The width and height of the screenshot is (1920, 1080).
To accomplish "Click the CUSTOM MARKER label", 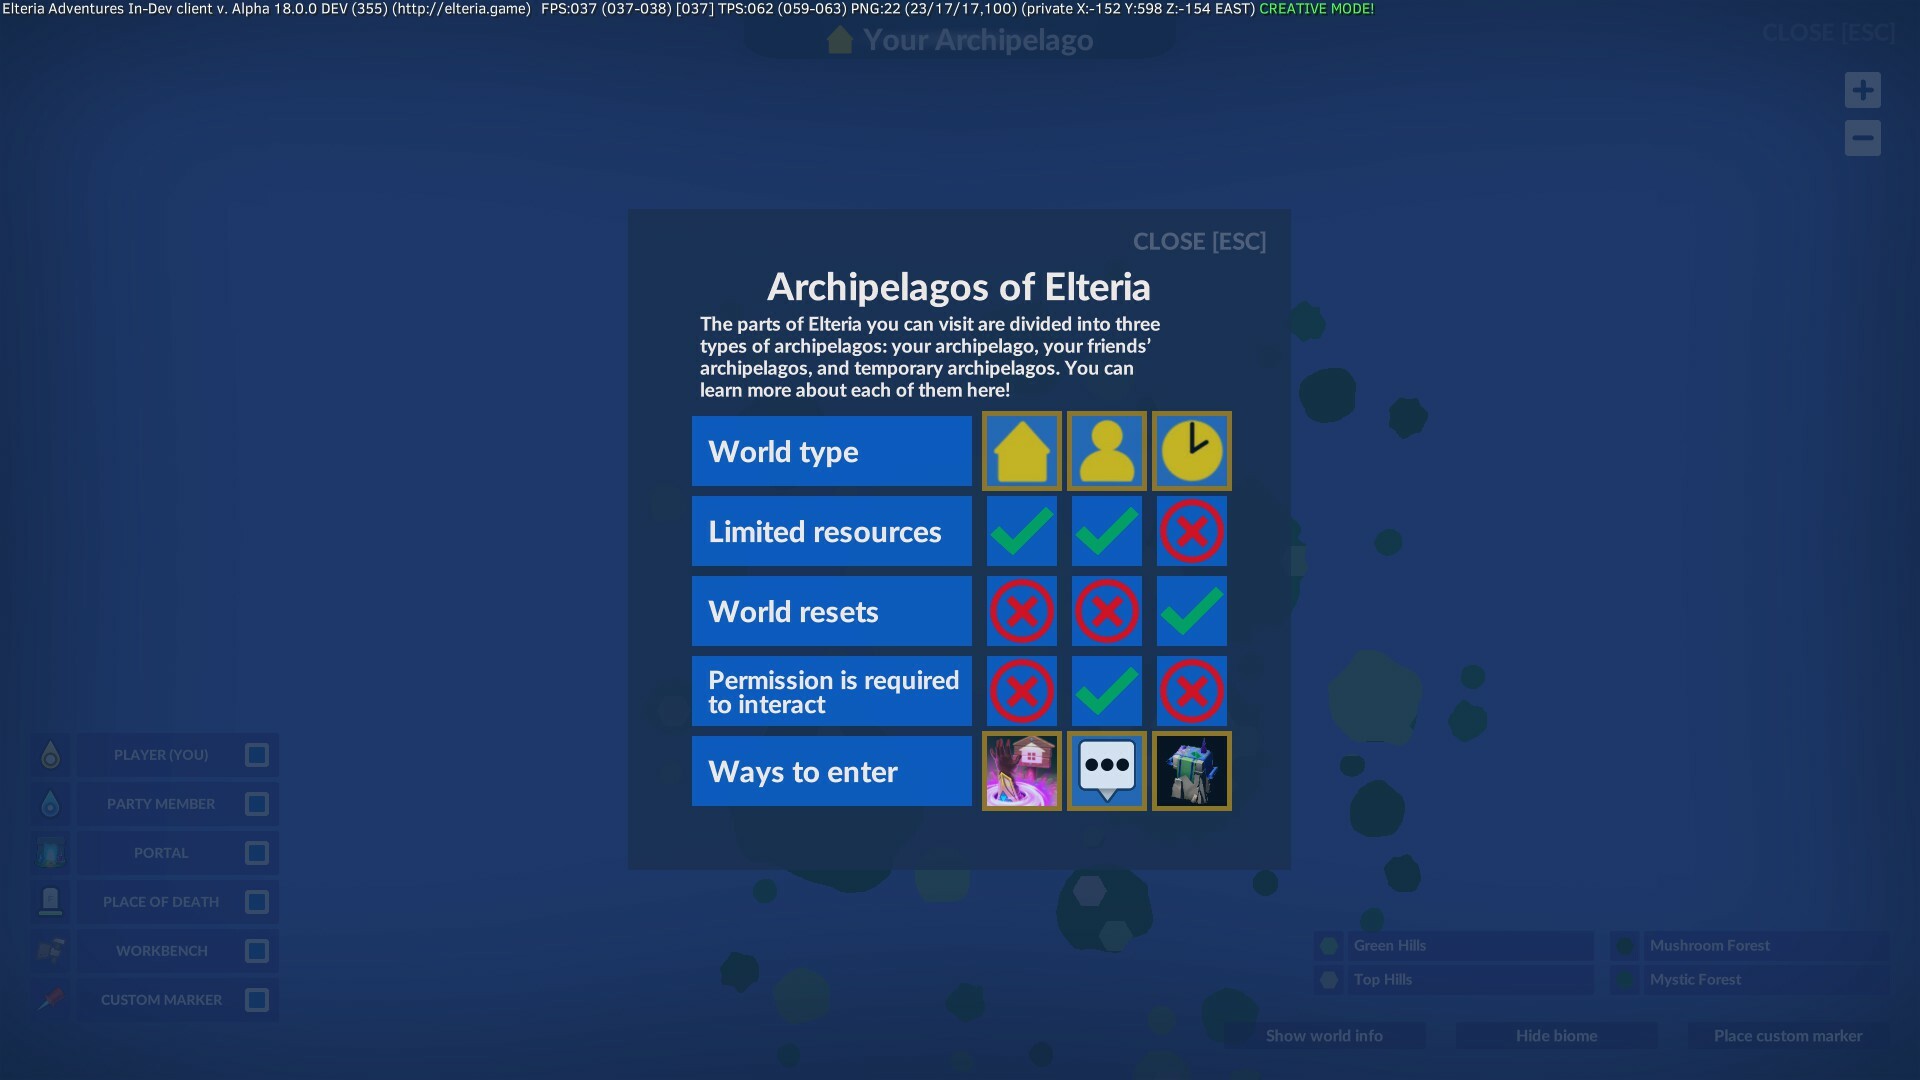I will tap(161, 1000).
